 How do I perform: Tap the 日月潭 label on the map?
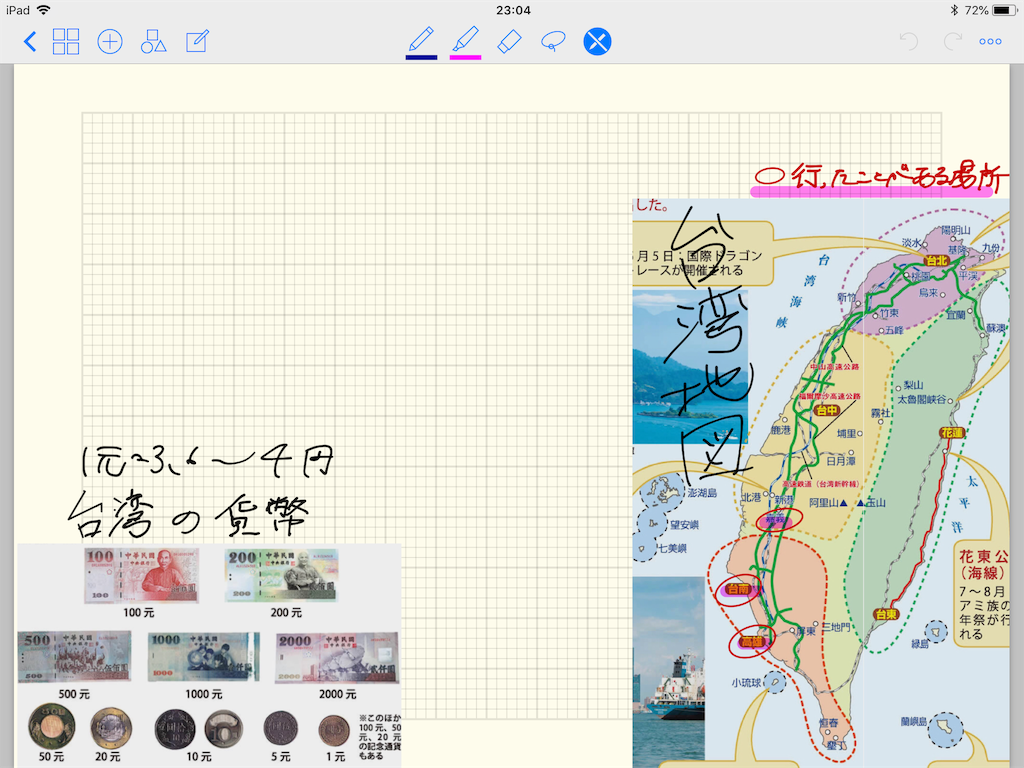[840, 461]
